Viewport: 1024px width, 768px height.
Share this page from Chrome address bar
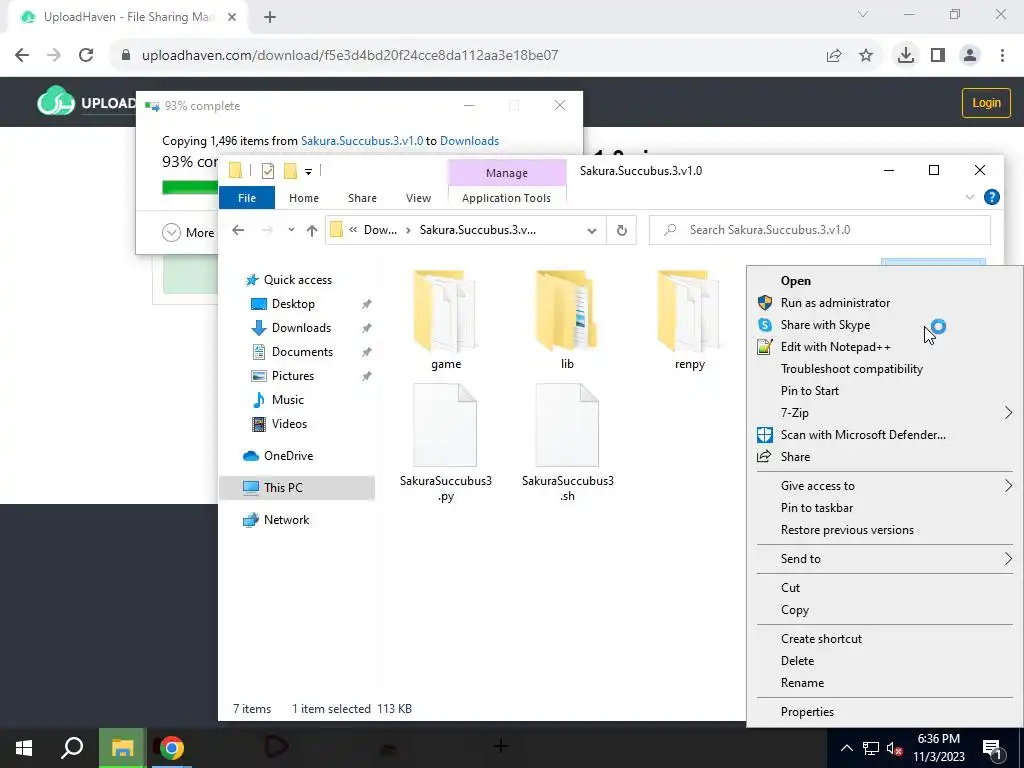pyautogui.click(x=834, y=56)
